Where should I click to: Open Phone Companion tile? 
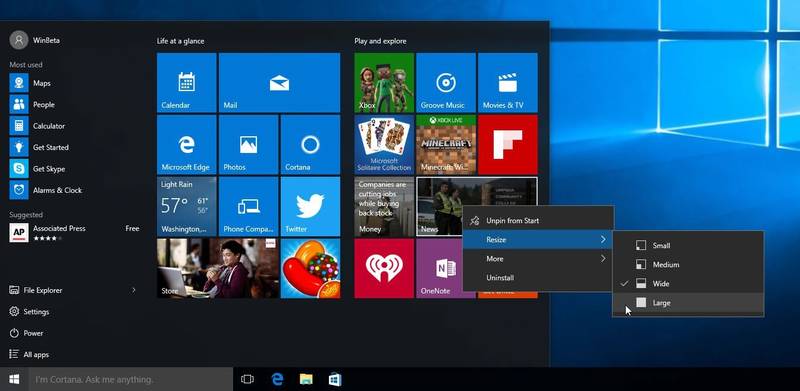pos(248,206)
